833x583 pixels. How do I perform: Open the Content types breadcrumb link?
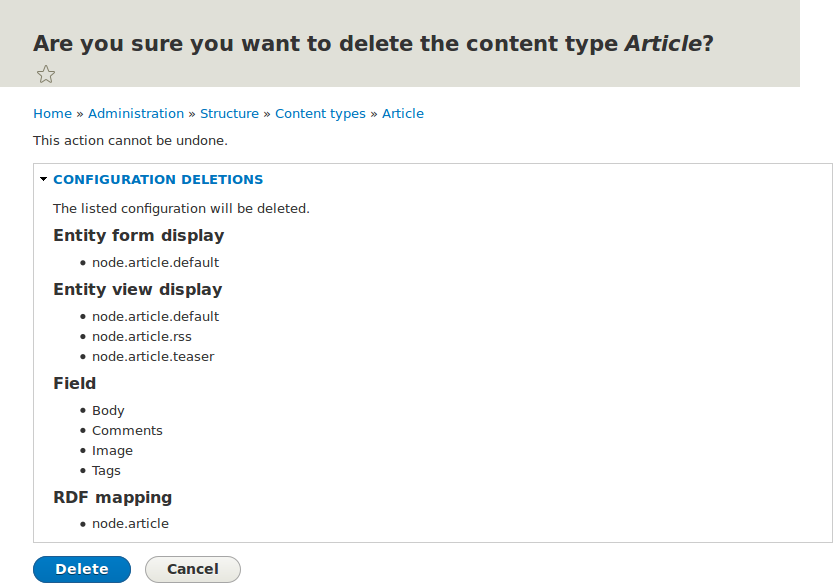tap(320, 113)
